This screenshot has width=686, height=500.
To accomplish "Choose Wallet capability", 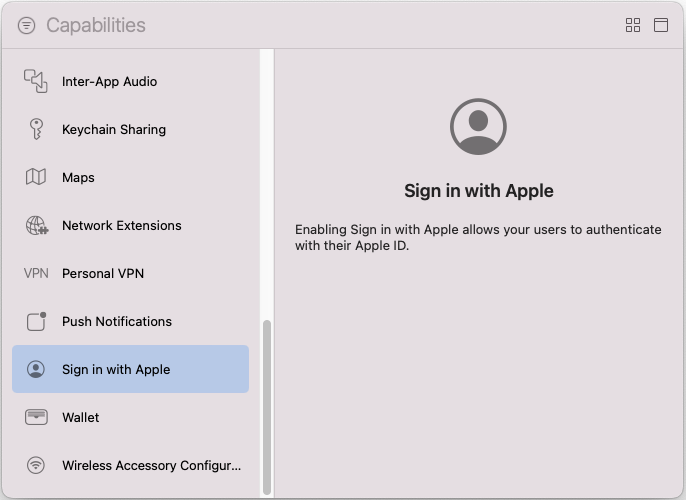I will [130, 417].
